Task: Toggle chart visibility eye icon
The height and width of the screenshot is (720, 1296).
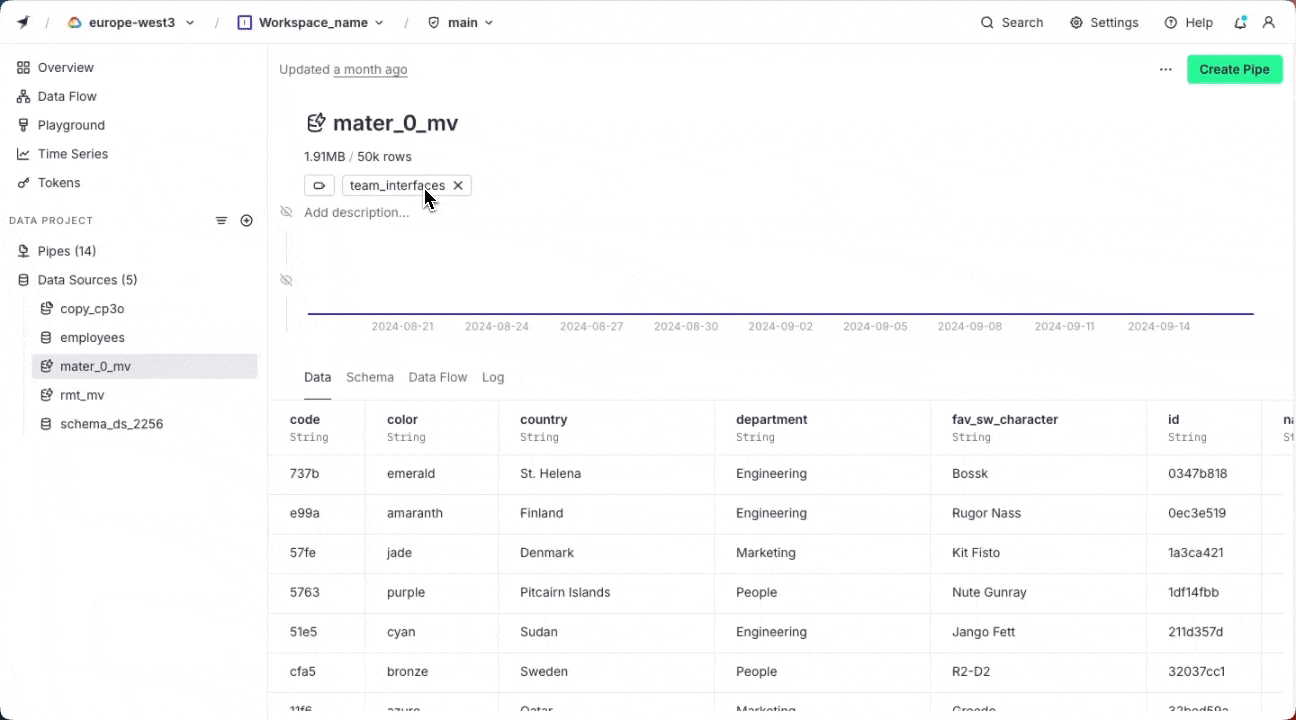Action: tap(286, 280)
